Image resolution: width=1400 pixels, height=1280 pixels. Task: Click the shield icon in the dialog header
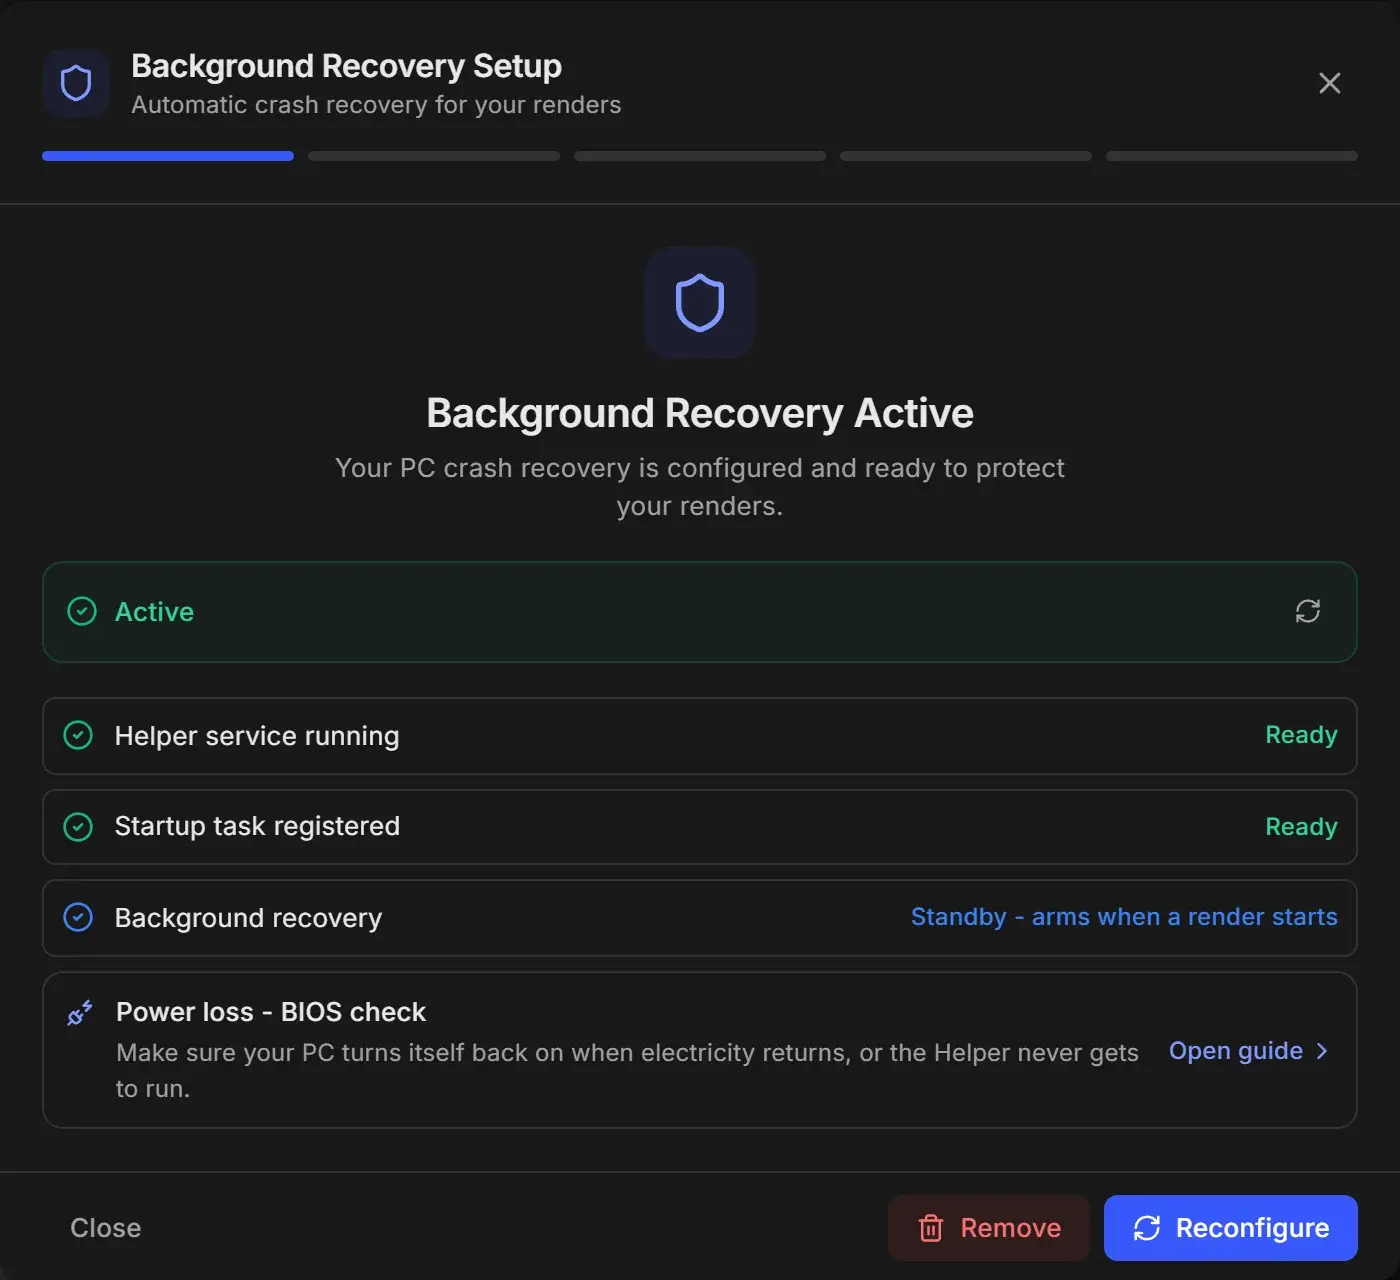(x=76, y=83)
